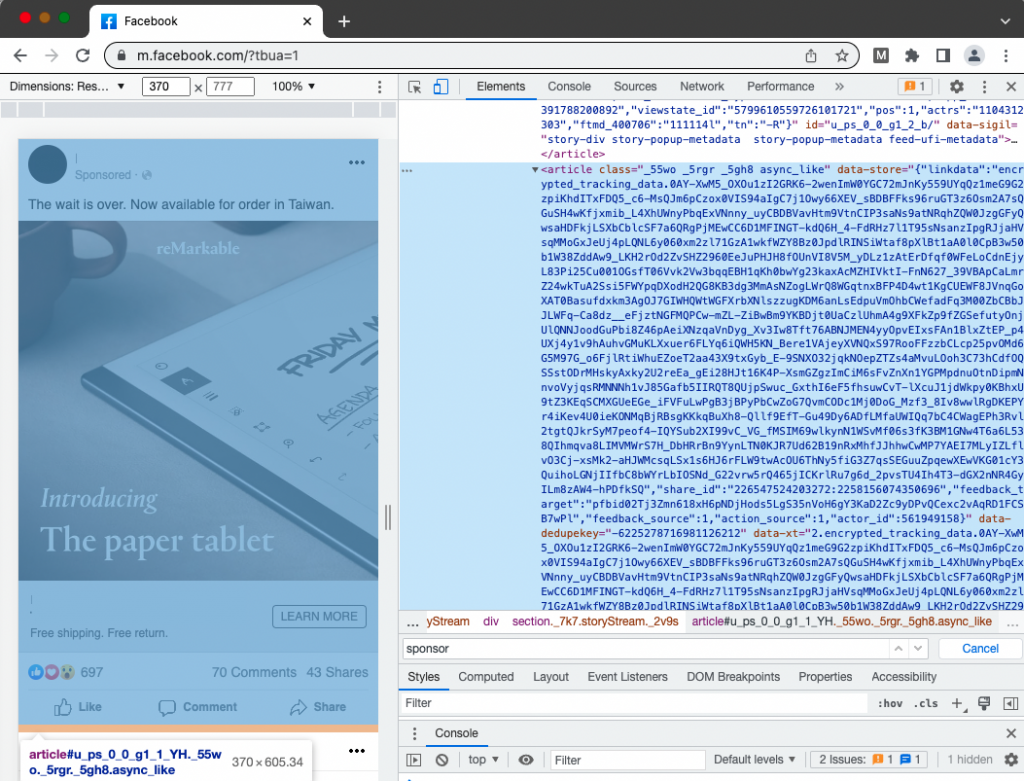Screen dimensions: 1024x781
Task: Click the ellipsis beside the selected article node
Action: pyautogui.click(x=407, y=170)
